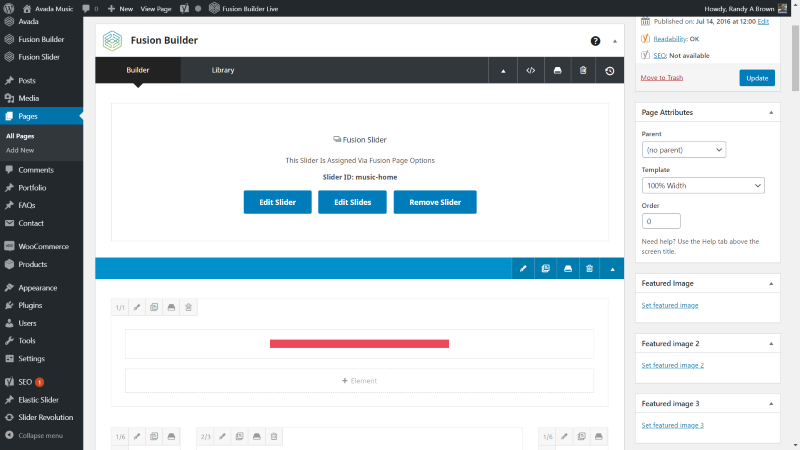This screenshot has height=450, width=800.
Task: Click View Page in admin bar
Action: 156,9
